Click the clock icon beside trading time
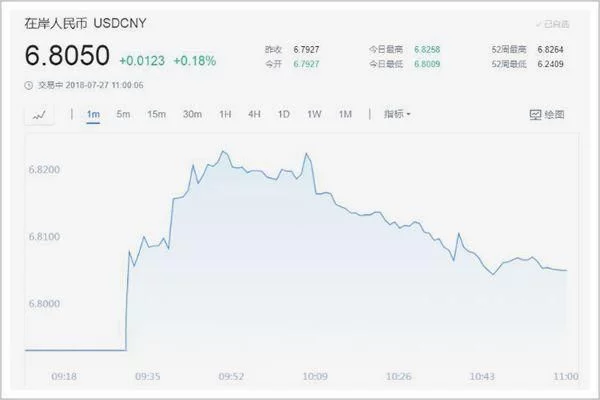 tap(29, 85)
